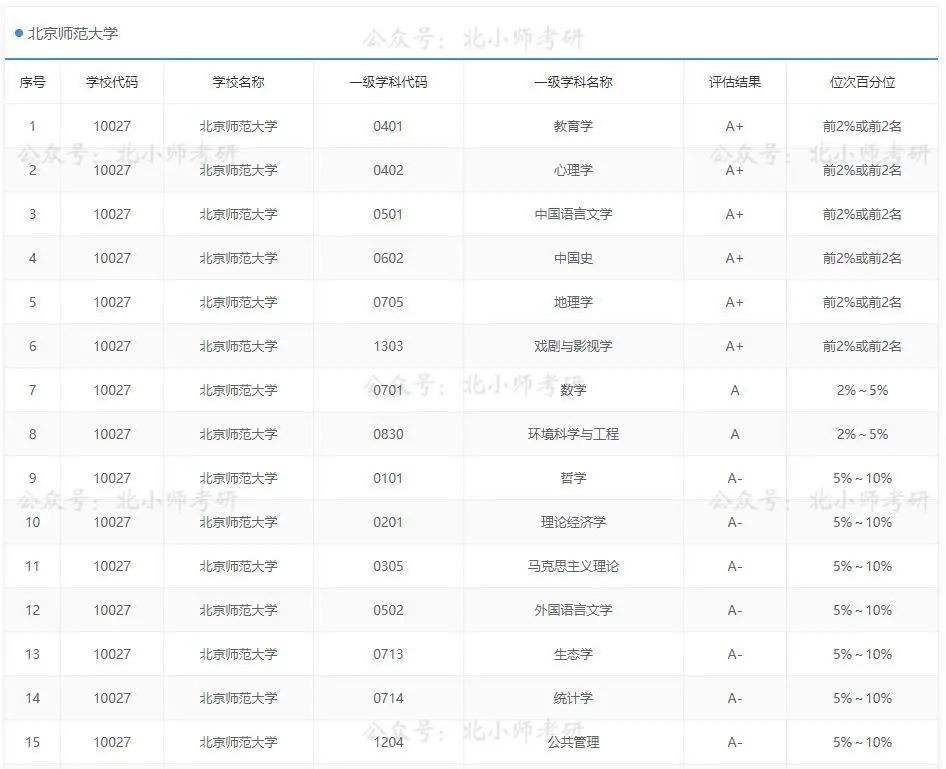Click 5%~10% in the 理论经济学 row
946x769 pixels.
point(862,522)
